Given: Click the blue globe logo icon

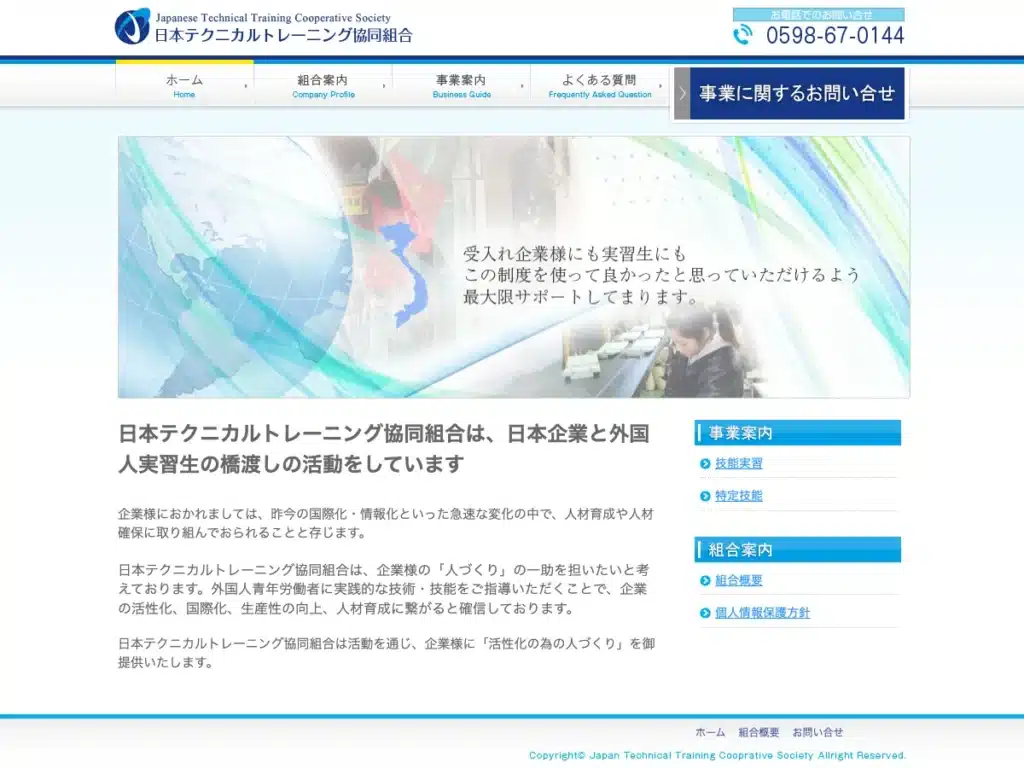Looking at the screenshot, I should [x=133, y=26].
